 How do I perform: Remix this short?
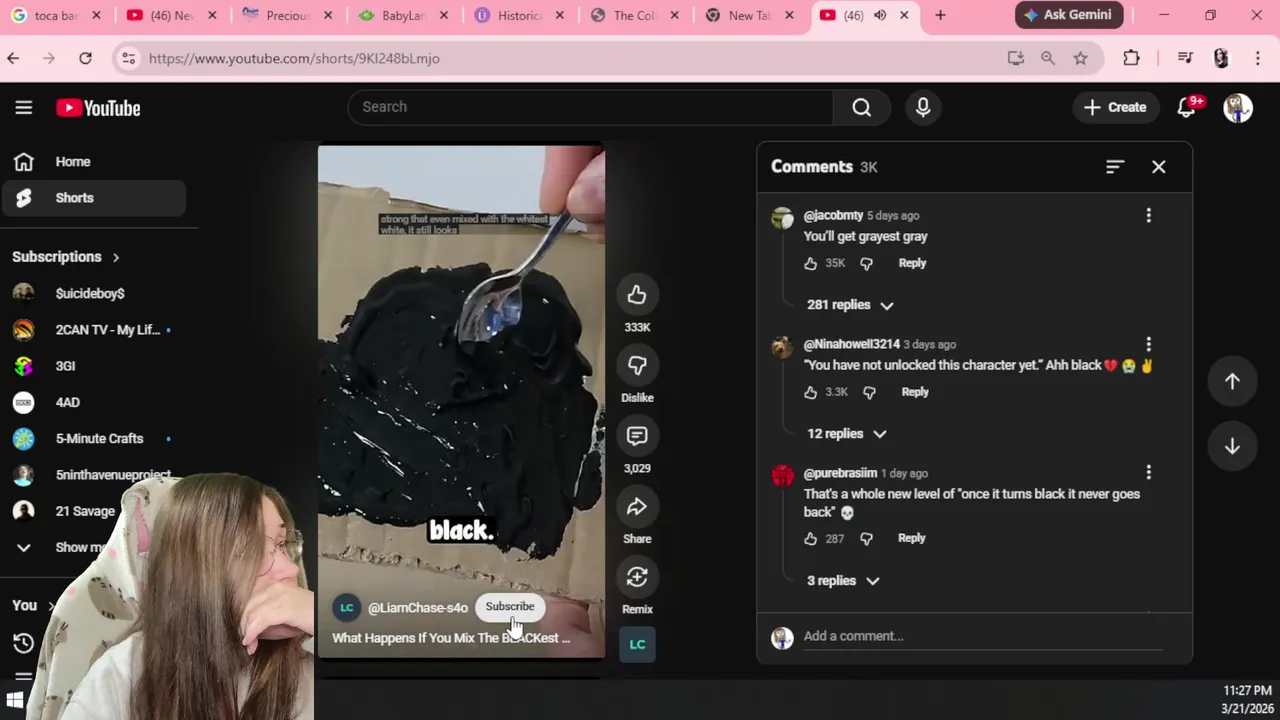point(637,577)
